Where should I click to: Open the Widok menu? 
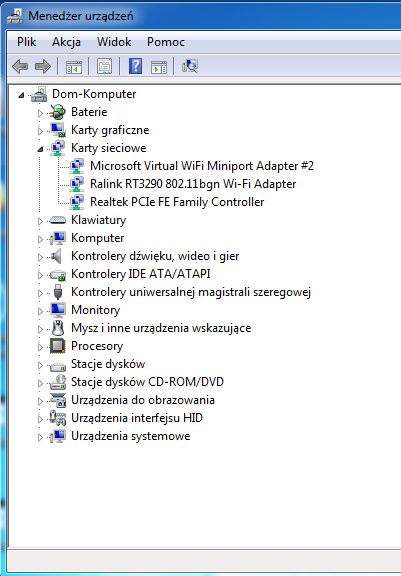click(x=114, y=42)
